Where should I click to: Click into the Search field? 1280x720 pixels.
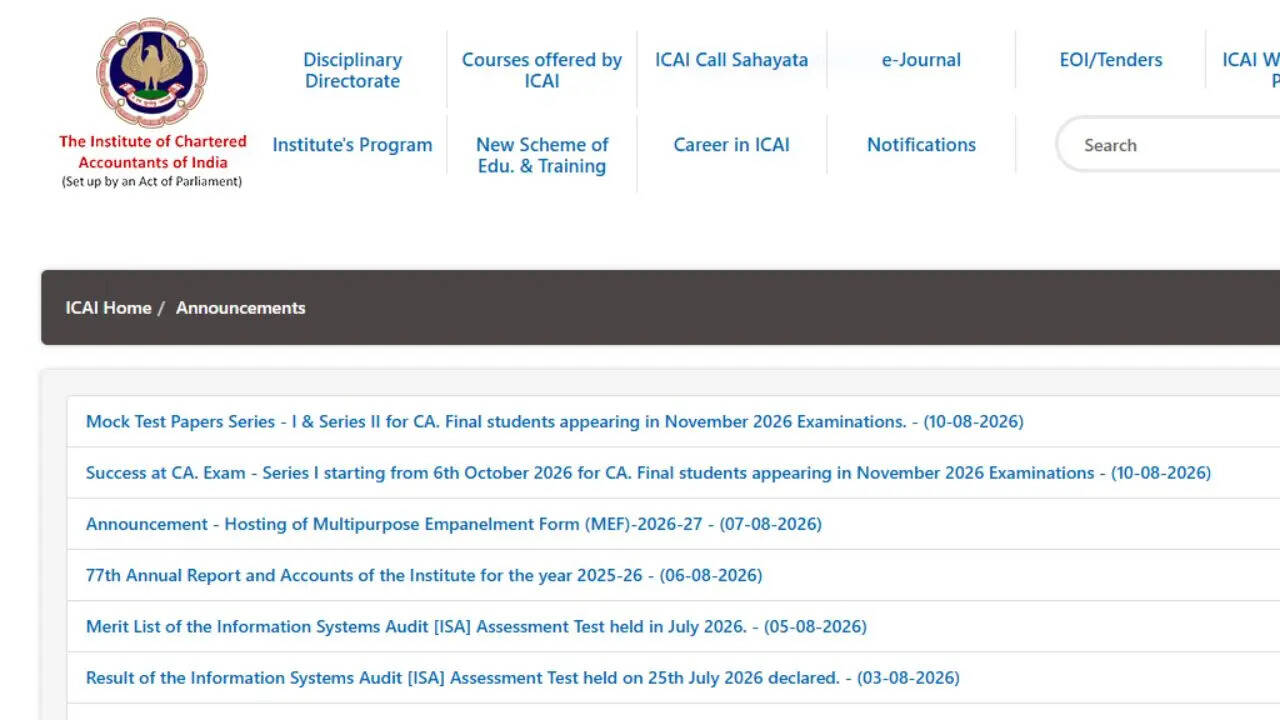[x=1168, y=145]
